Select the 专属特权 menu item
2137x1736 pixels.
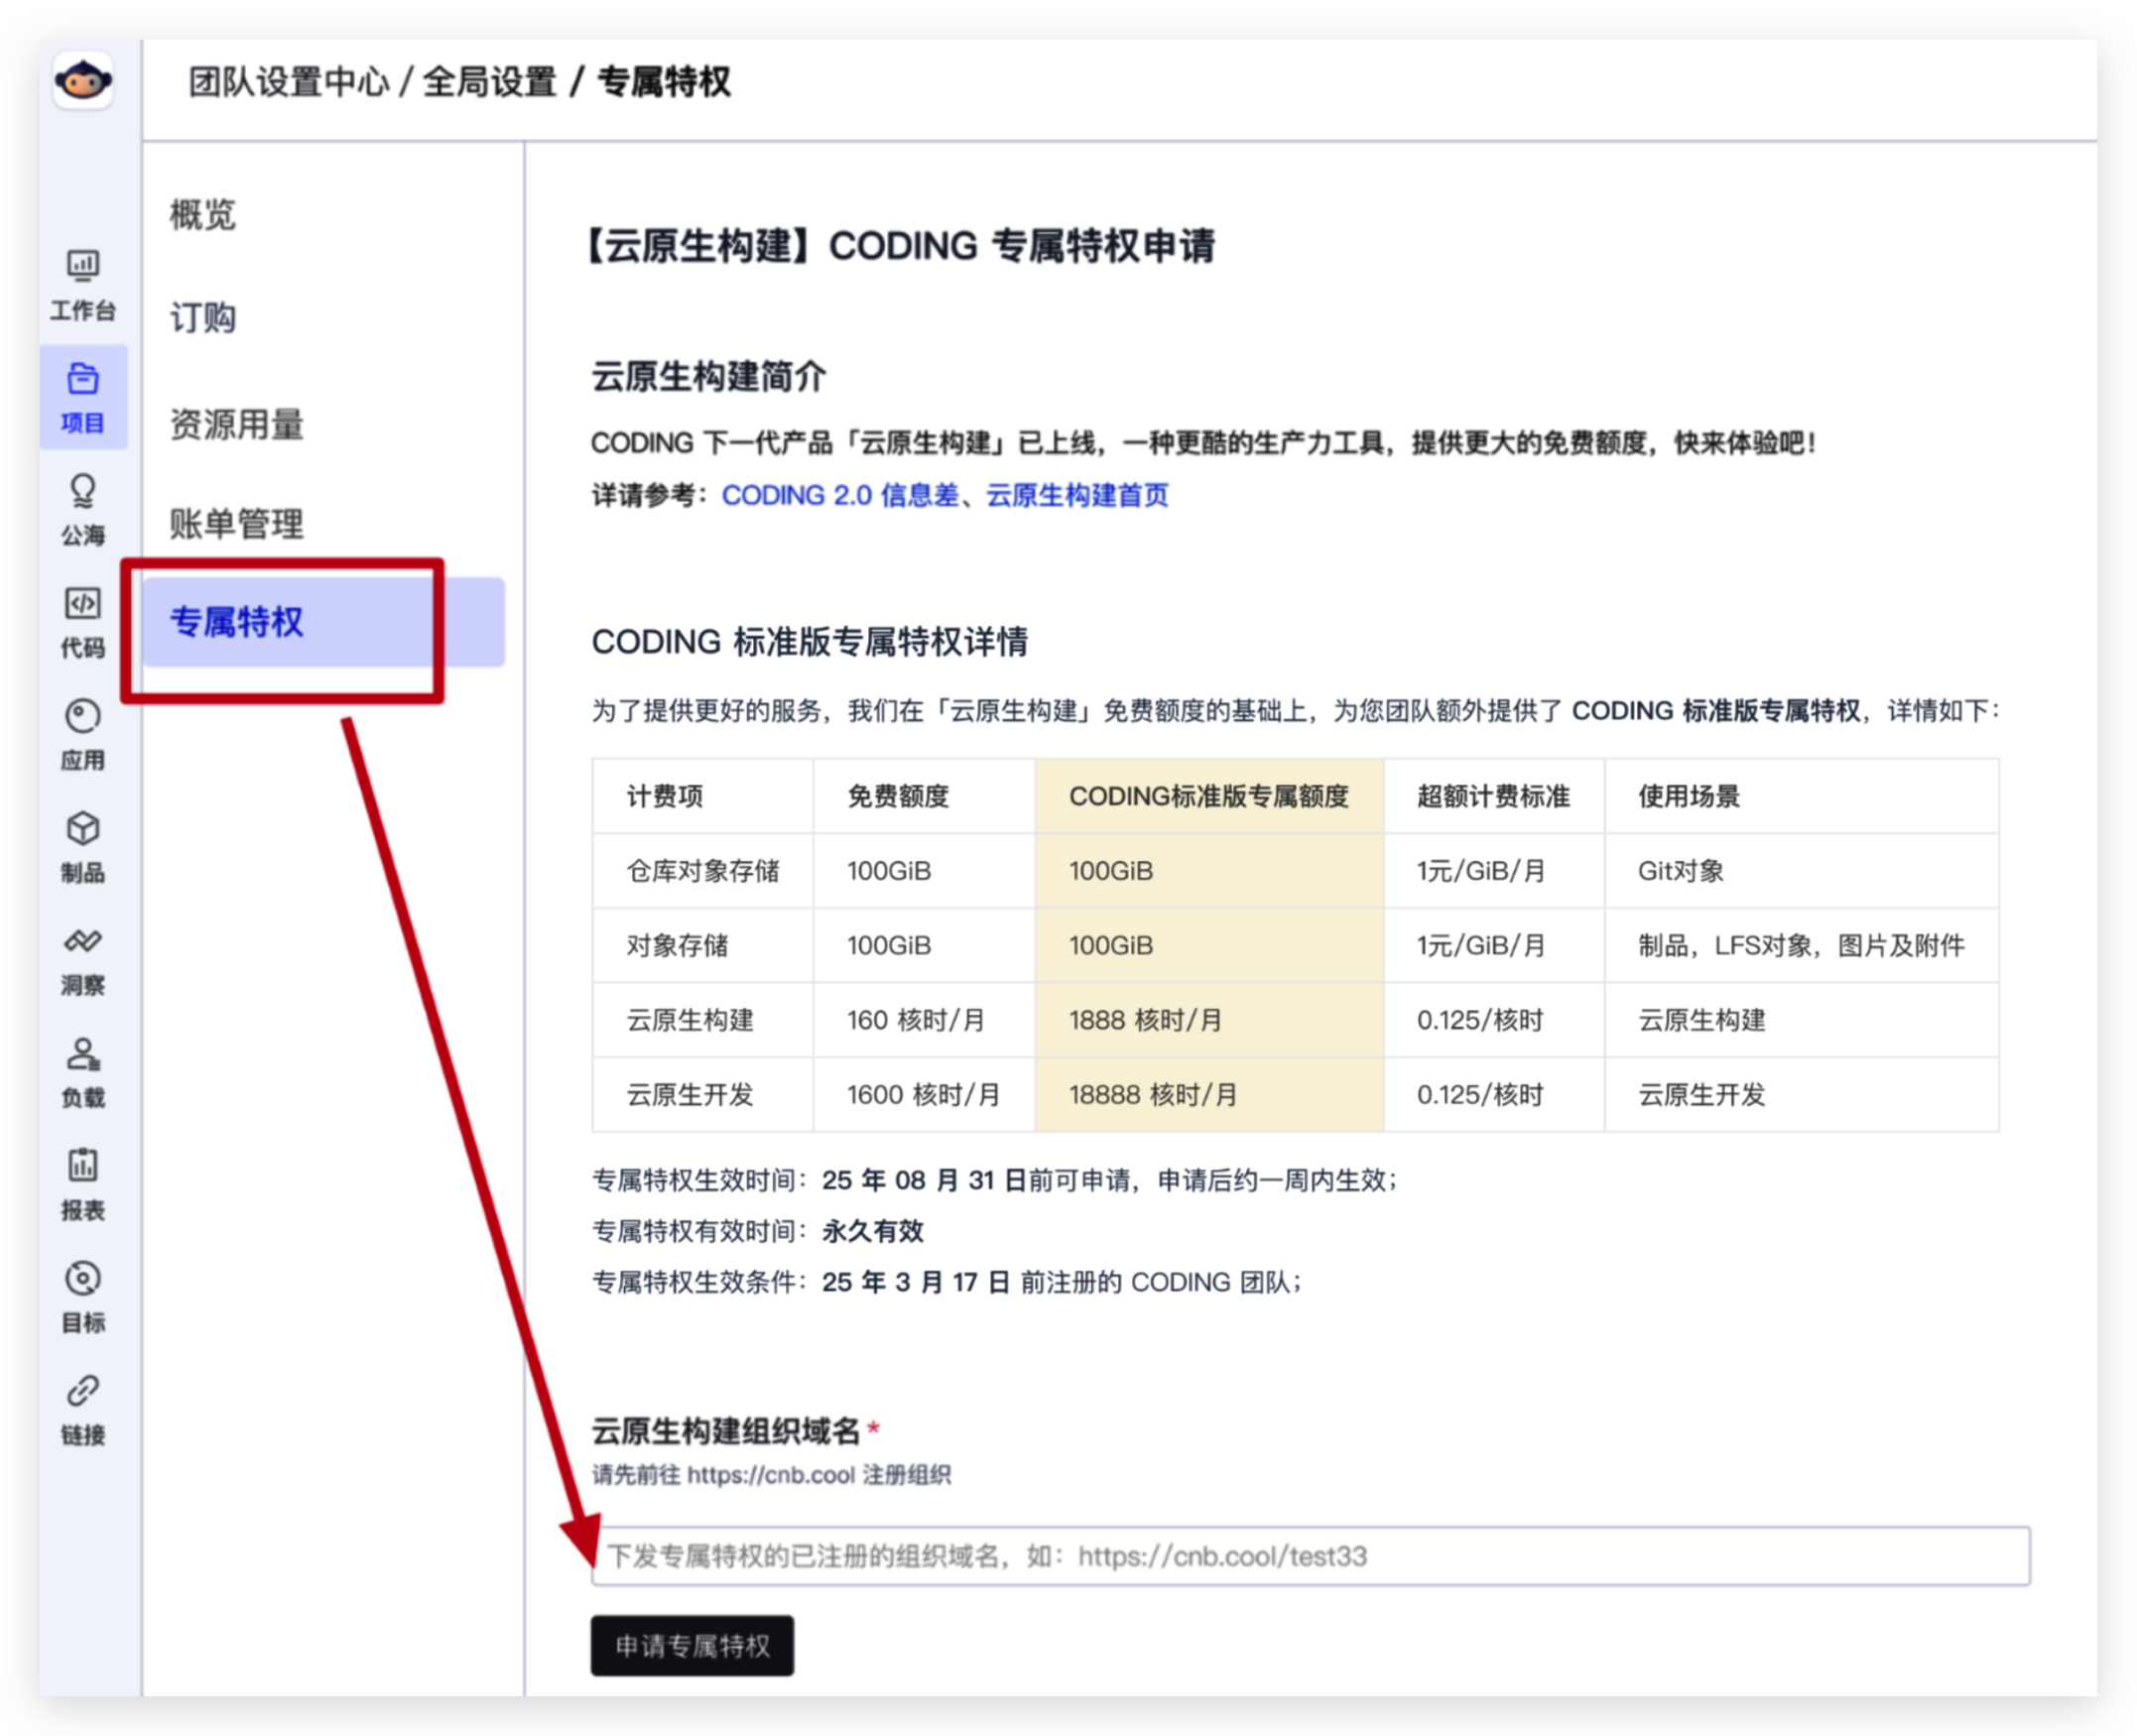pos(323,622)
